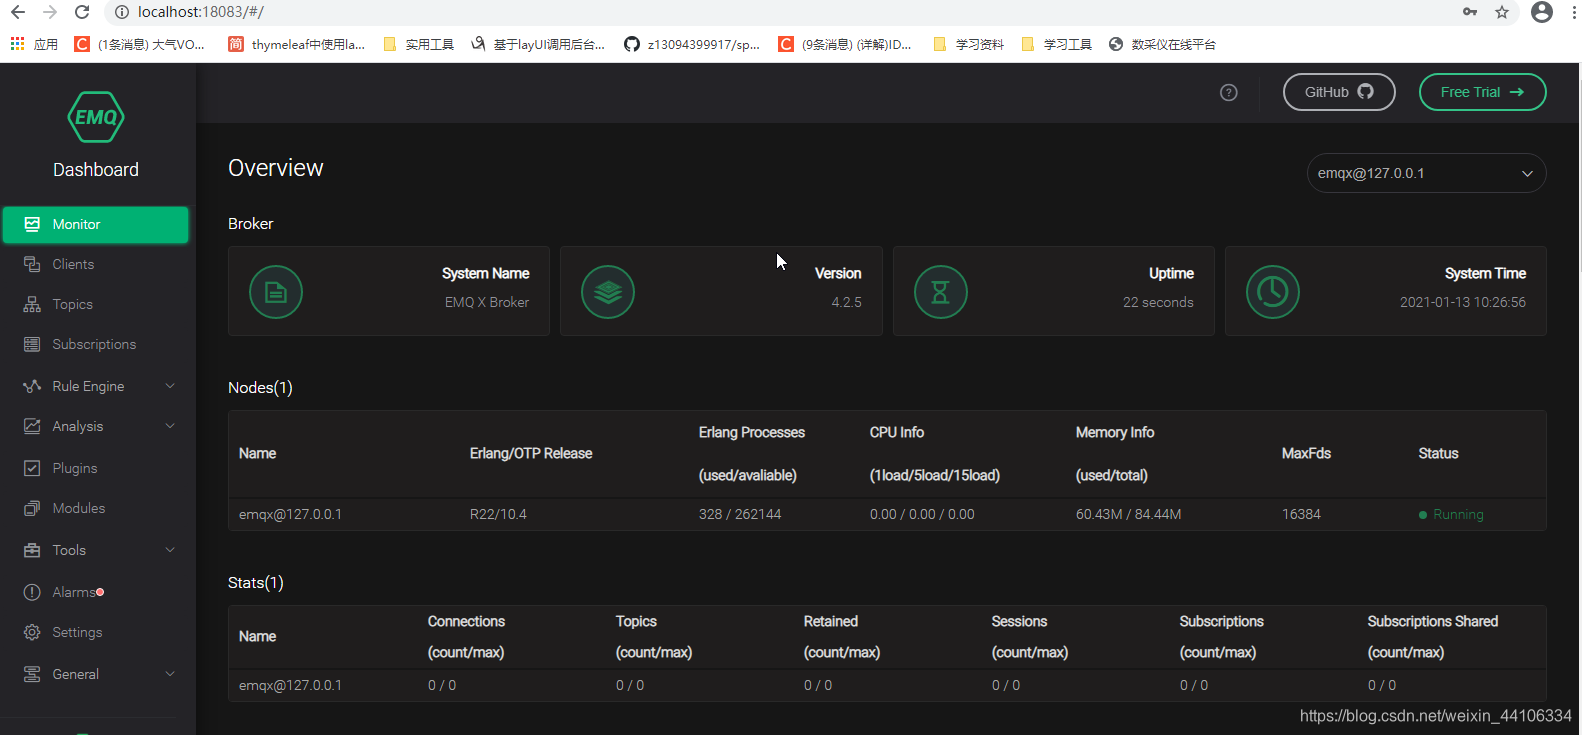Click the 0.00 / 0.00 / 0.00 CPU cell
Viewport: 1582px width, 735px height.
(922, 514)
